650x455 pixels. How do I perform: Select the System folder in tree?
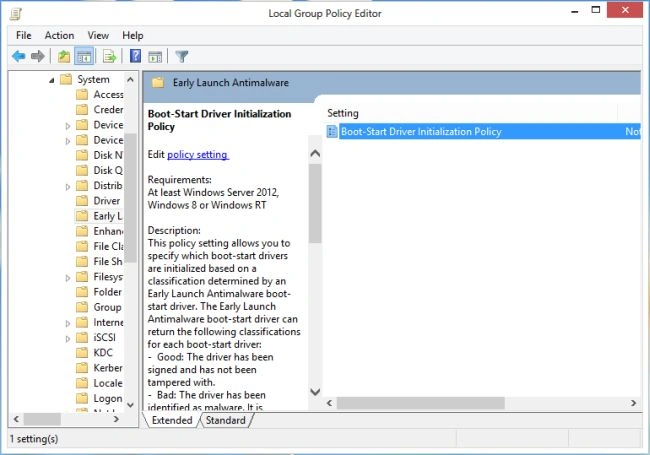click(x=93, y=79)
